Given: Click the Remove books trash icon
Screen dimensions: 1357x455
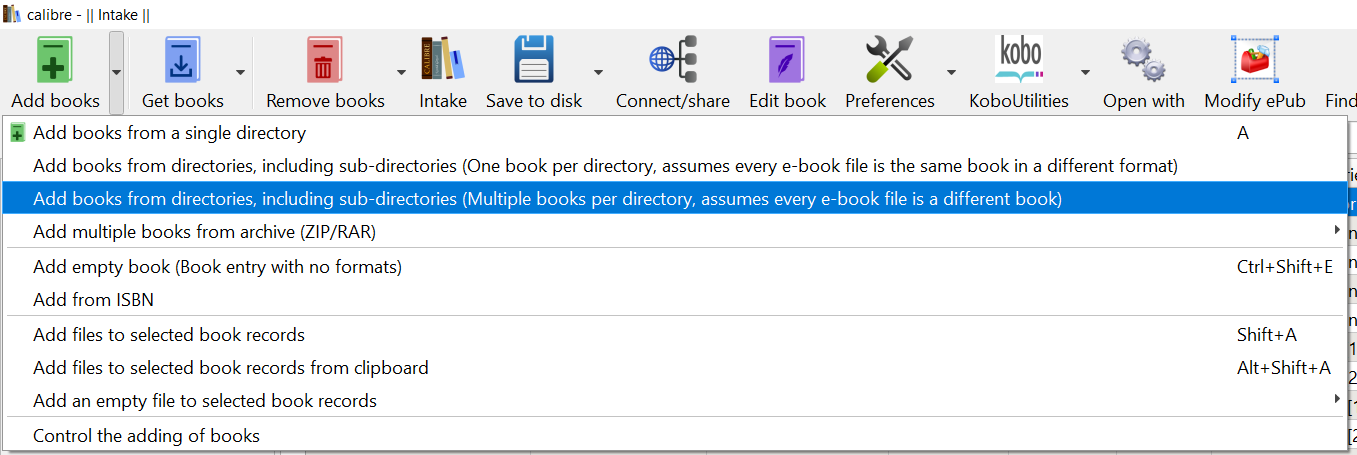Looking at the screenshot, I should pyautogui.click(x=324, y=62).
